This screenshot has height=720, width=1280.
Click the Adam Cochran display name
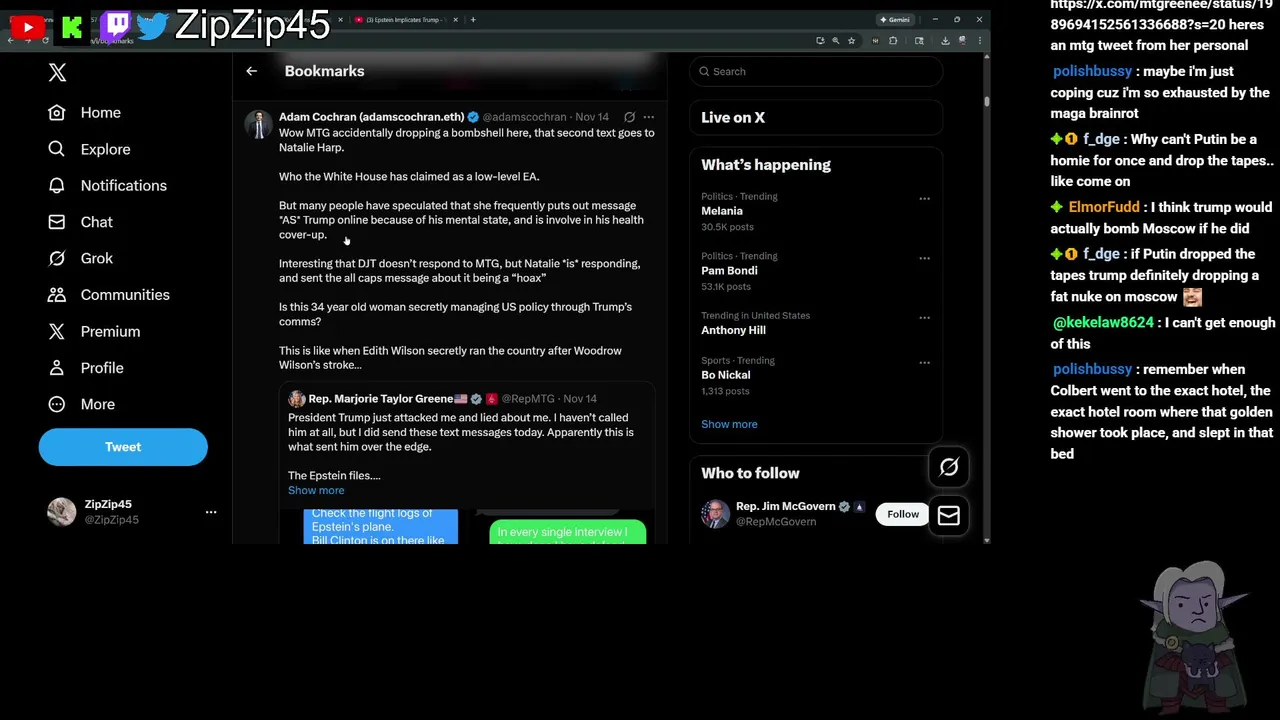[x=371, y=117]
